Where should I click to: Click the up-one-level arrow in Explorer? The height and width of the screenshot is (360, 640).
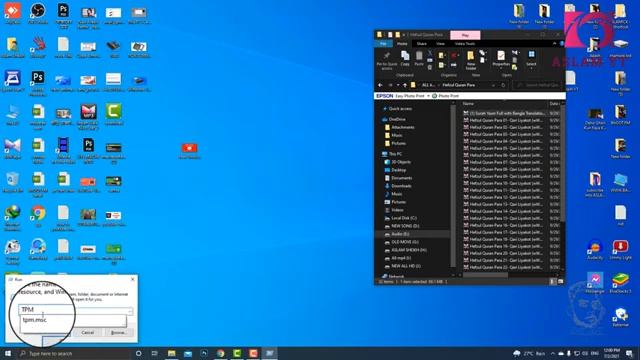[x=405, y=85]
